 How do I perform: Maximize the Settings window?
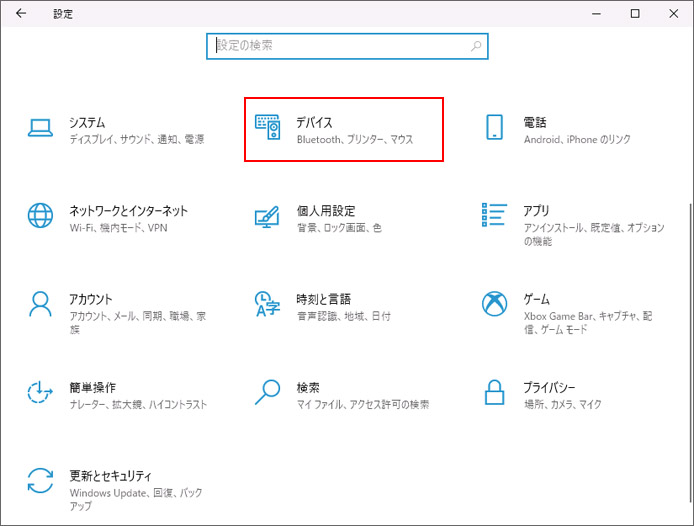pos(635,14)
